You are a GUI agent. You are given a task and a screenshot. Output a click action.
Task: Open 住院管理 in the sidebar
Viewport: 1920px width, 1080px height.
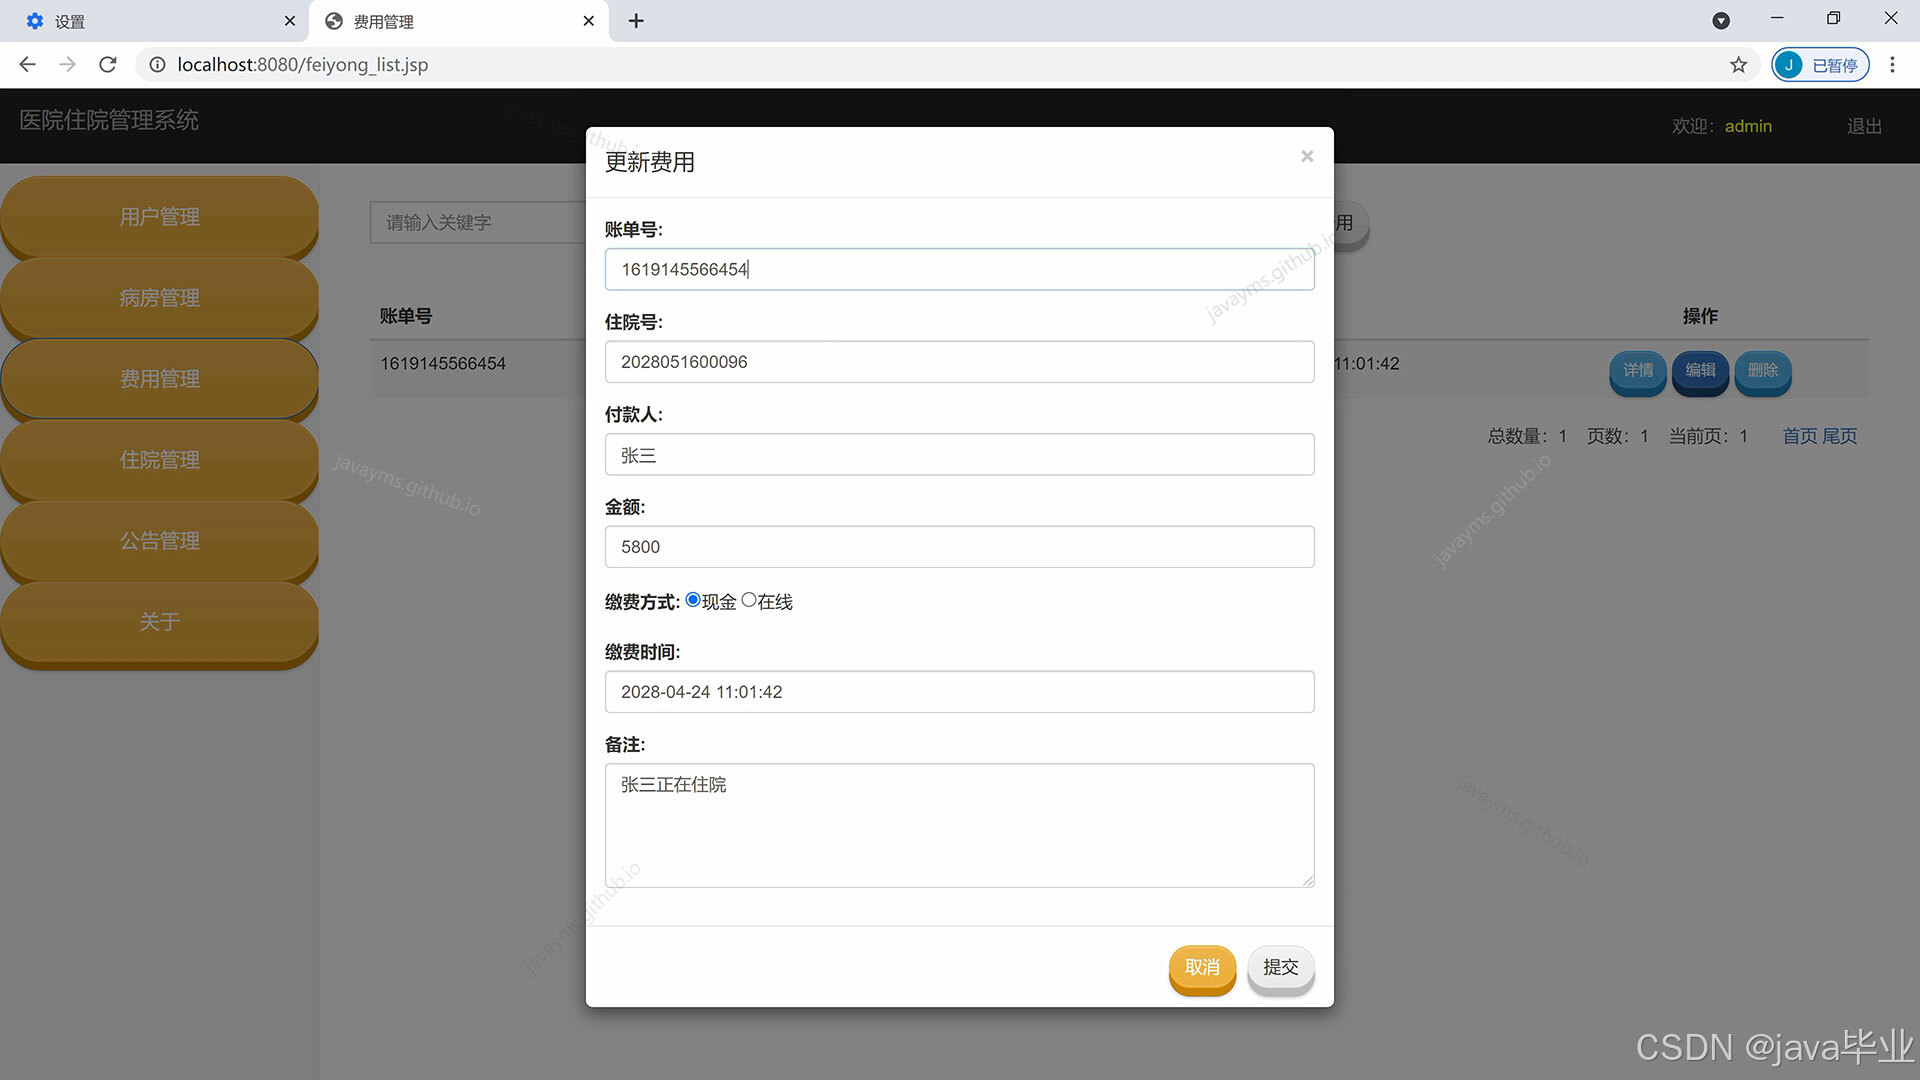(160, 460)
